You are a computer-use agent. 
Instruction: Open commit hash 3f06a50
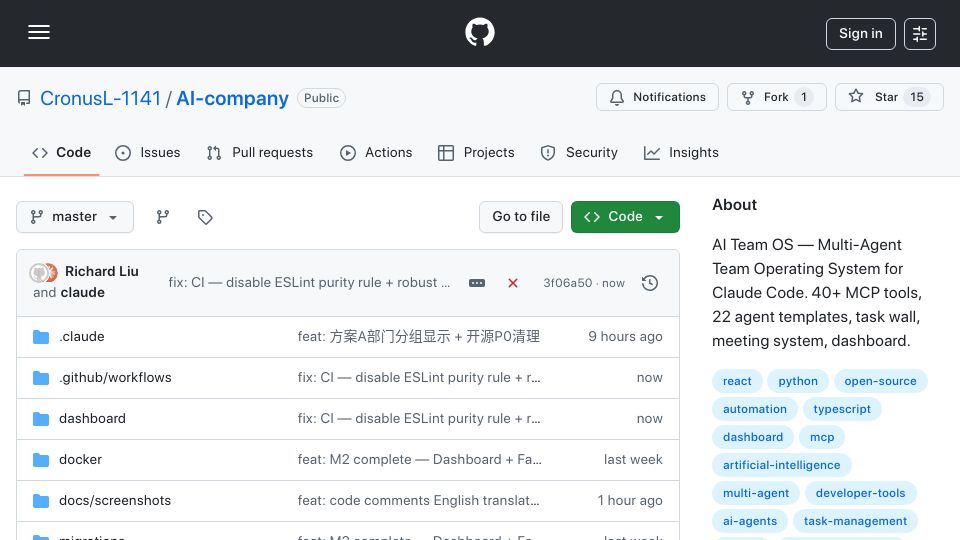(568, 283)
